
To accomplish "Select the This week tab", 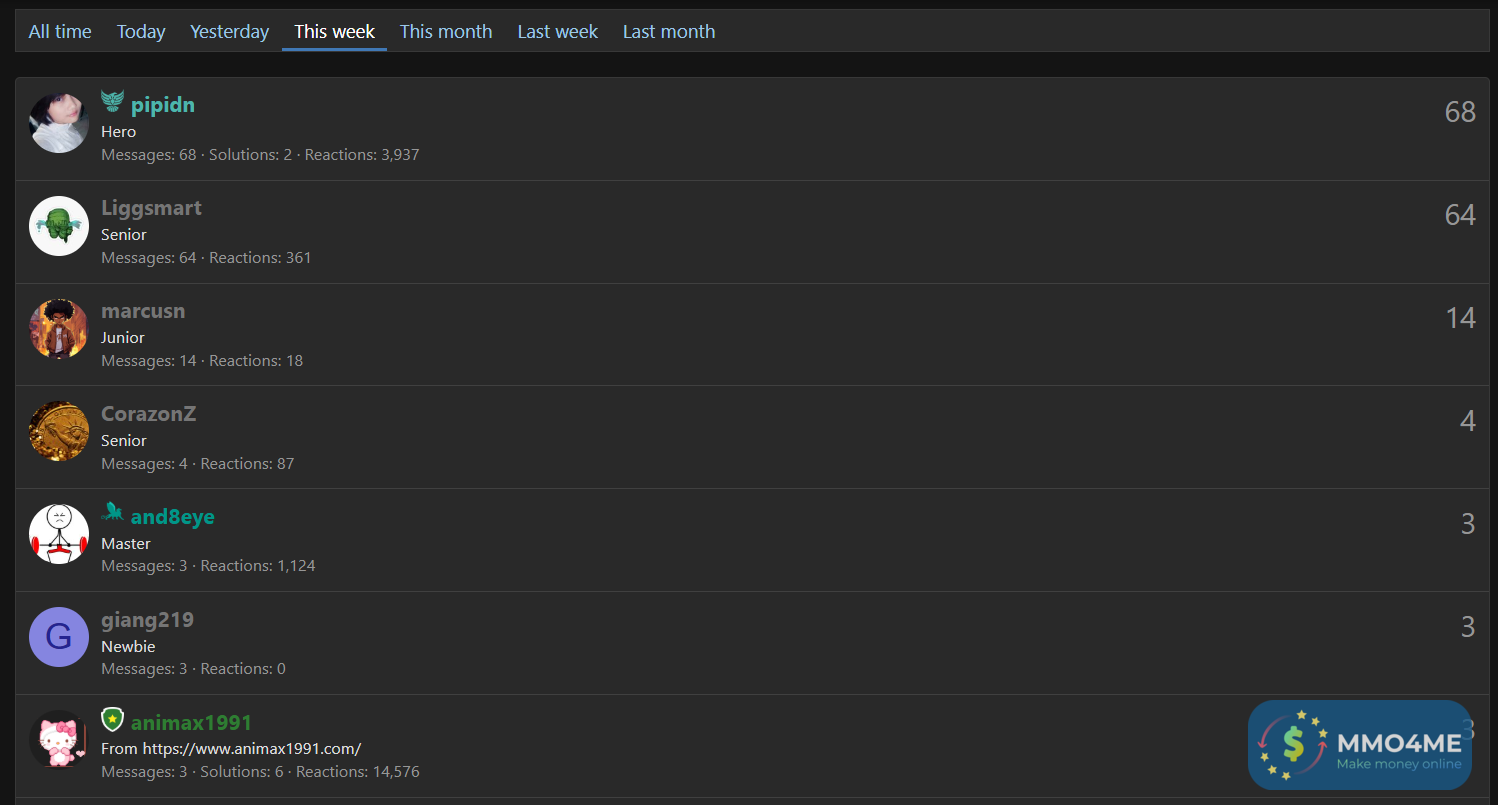I will coord(334,31).
